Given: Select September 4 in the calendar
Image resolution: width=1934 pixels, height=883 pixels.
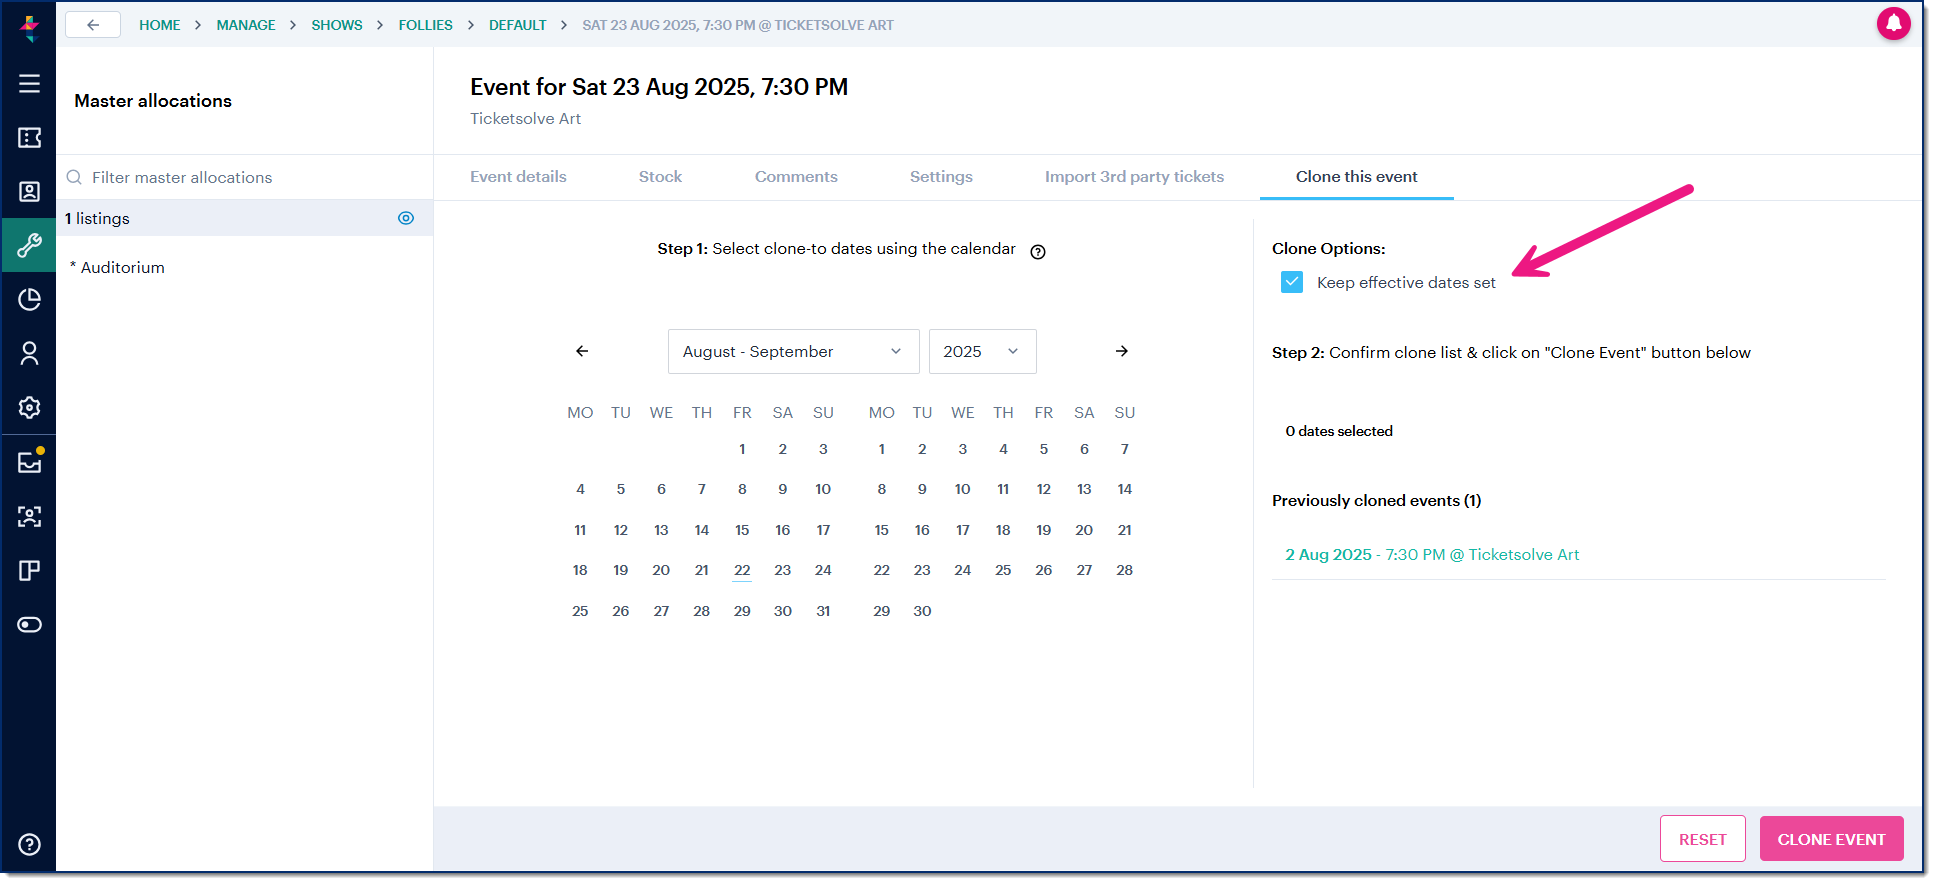Looking at the screenshot, I should [x=1003, y=449].
